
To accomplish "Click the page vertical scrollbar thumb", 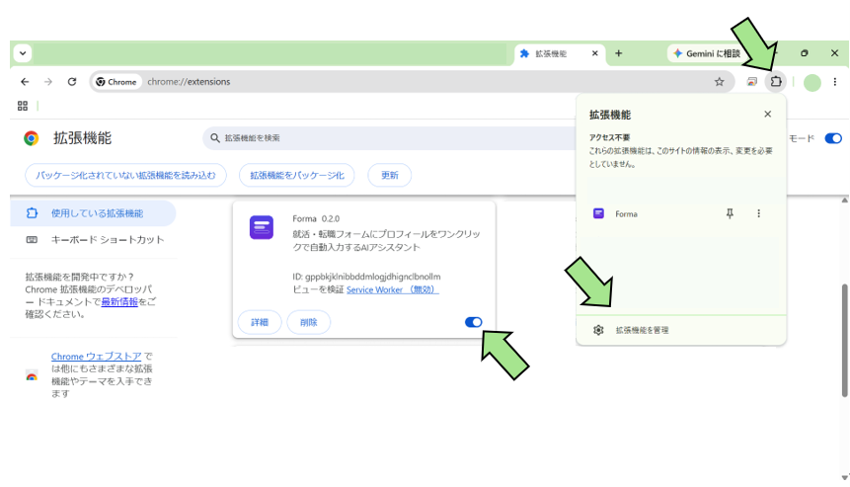I will pos(845,341).
